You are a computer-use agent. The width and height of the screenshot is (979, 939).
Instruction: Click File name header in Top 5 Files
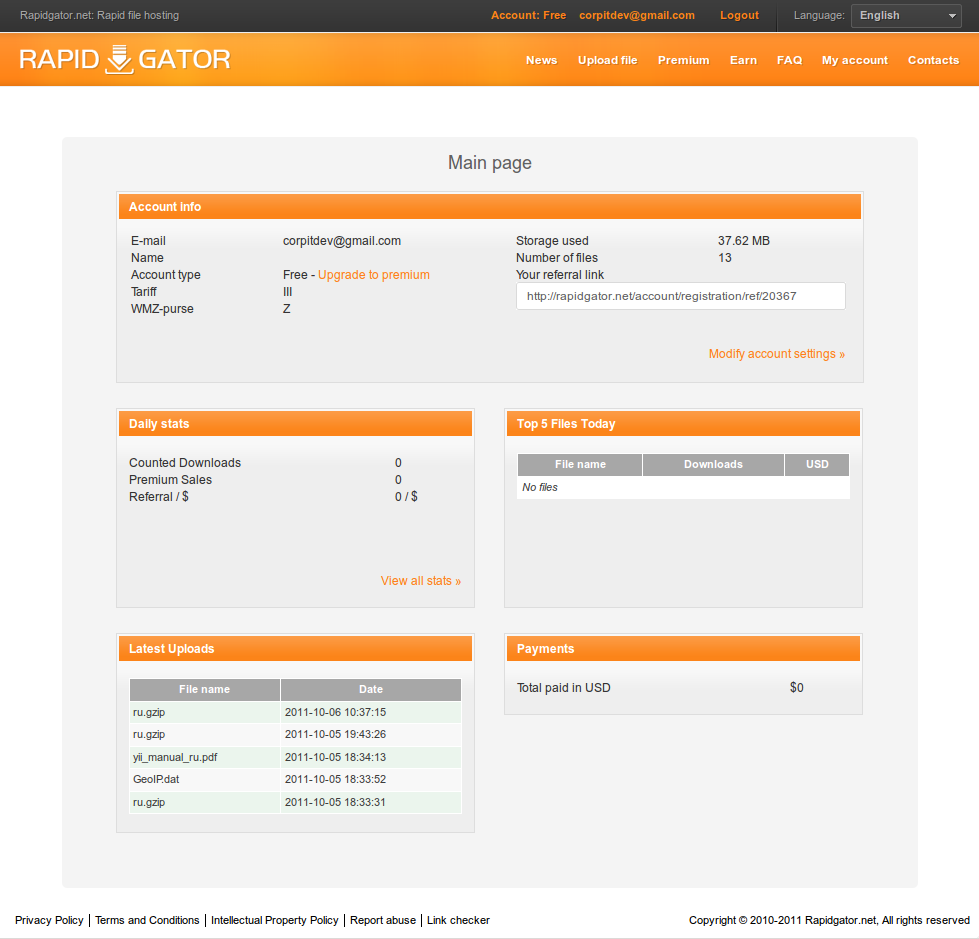tap(580, 465)
